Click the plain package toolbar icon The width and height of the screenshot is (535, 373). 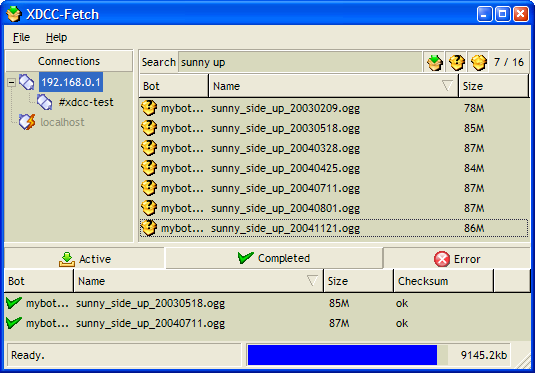pos(478,62)
